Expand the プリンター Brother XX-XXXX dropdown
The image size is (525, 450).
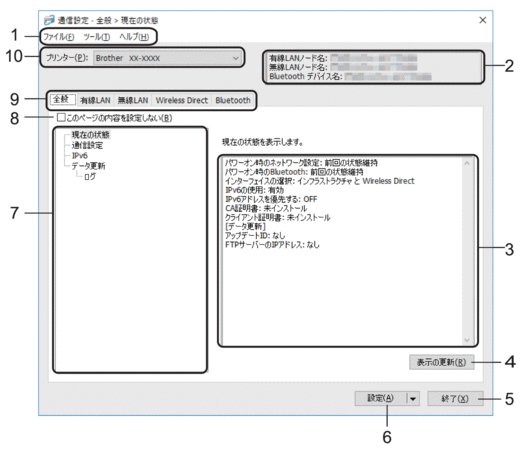[167, 58]
